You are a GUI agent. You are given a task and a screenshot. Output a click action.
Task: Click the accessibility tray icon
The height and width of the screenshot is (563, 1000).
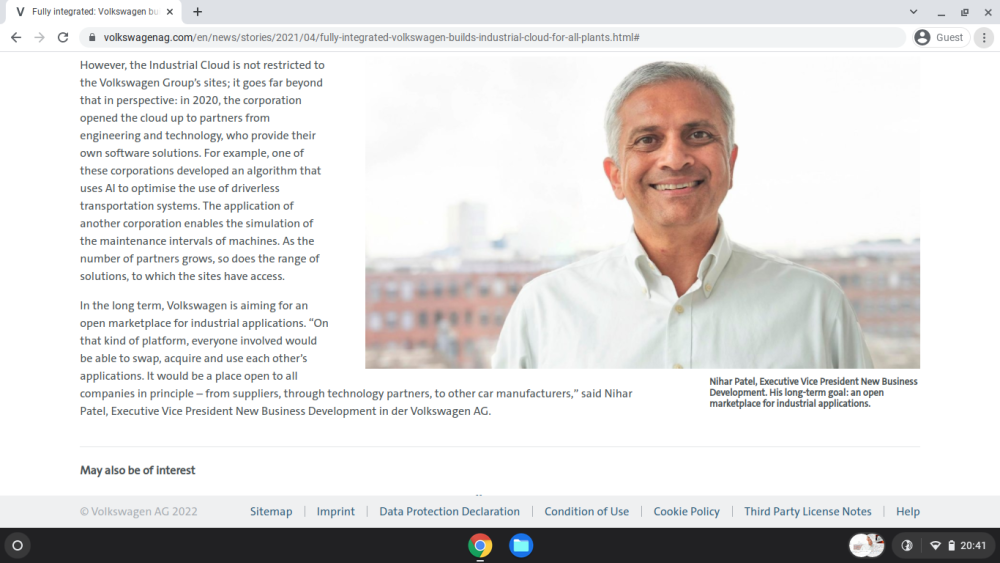(x=907, y=545)
